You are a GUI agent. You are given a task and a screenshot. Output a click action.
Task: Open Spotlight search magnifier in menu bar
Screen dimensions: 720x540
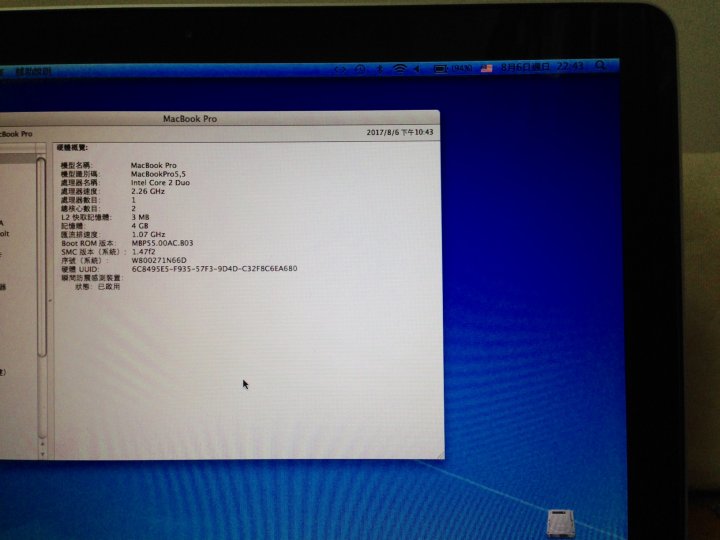600,66
